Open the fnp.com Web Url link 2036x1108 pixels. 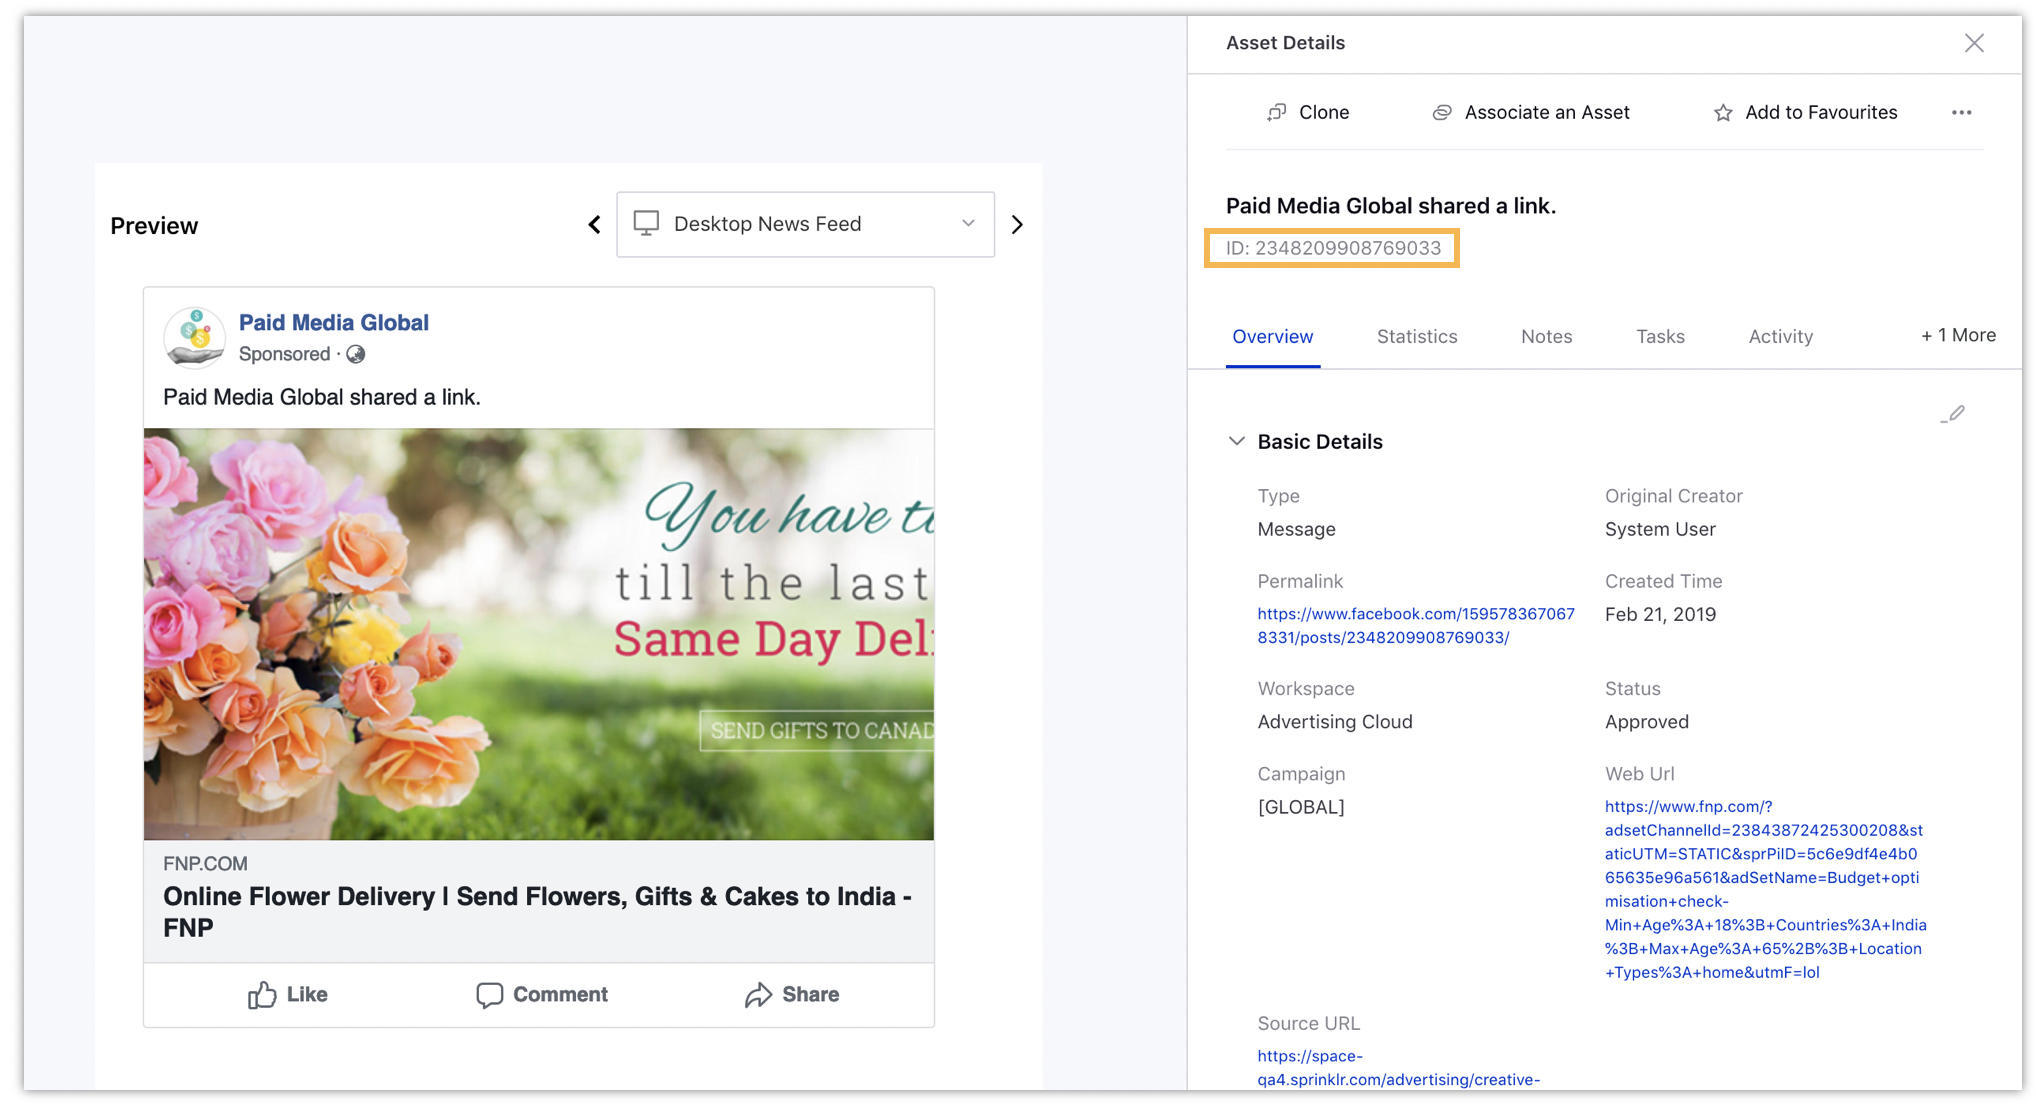tap(1765, 889)
